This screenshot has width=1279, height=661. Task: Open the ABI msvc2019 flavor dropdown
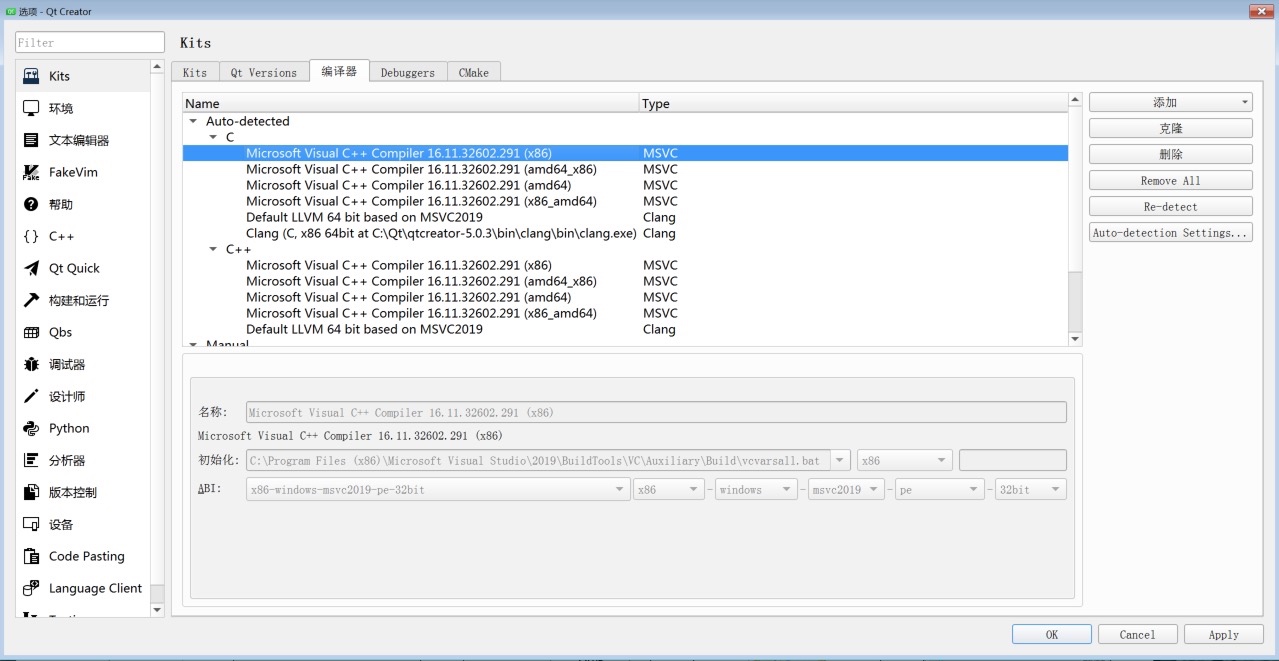pyautogui.click(x=846, y=490)
